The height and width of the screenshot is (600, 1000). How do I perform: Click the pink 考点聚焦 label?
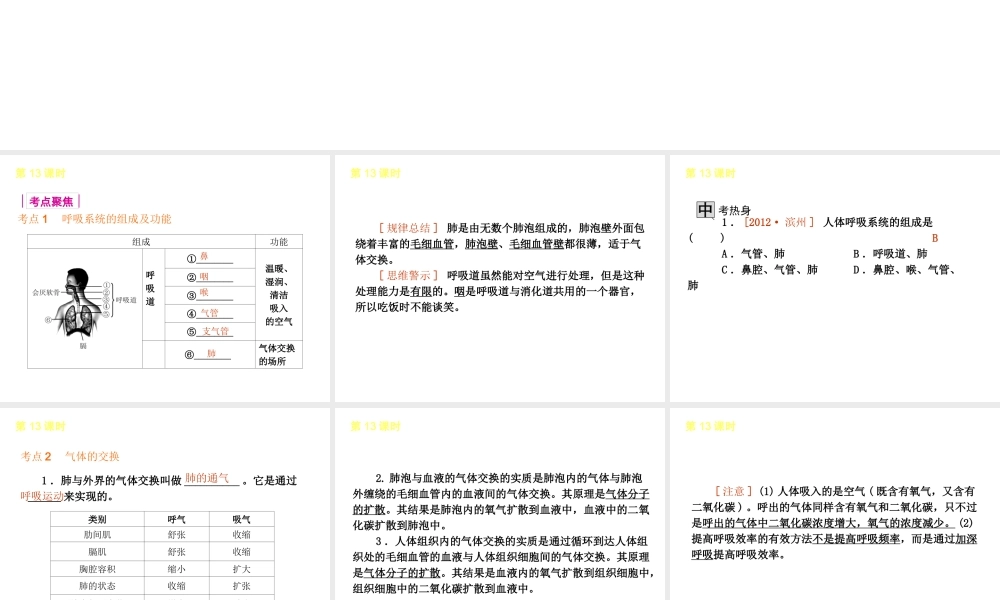point(51,201)
